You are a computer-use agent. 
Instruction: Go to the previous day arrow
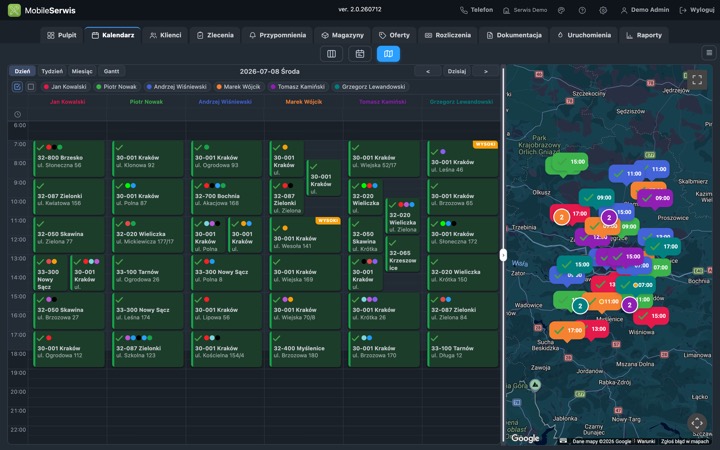428,71
